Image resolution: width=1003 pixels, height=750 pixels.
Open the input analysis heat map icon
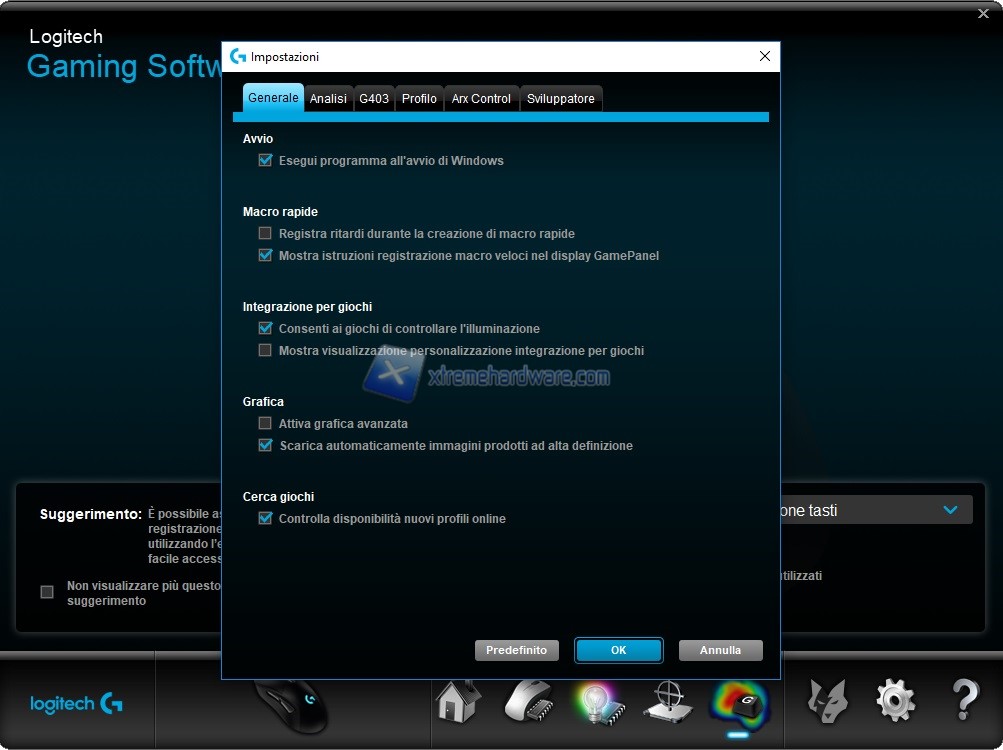[740, 702]
